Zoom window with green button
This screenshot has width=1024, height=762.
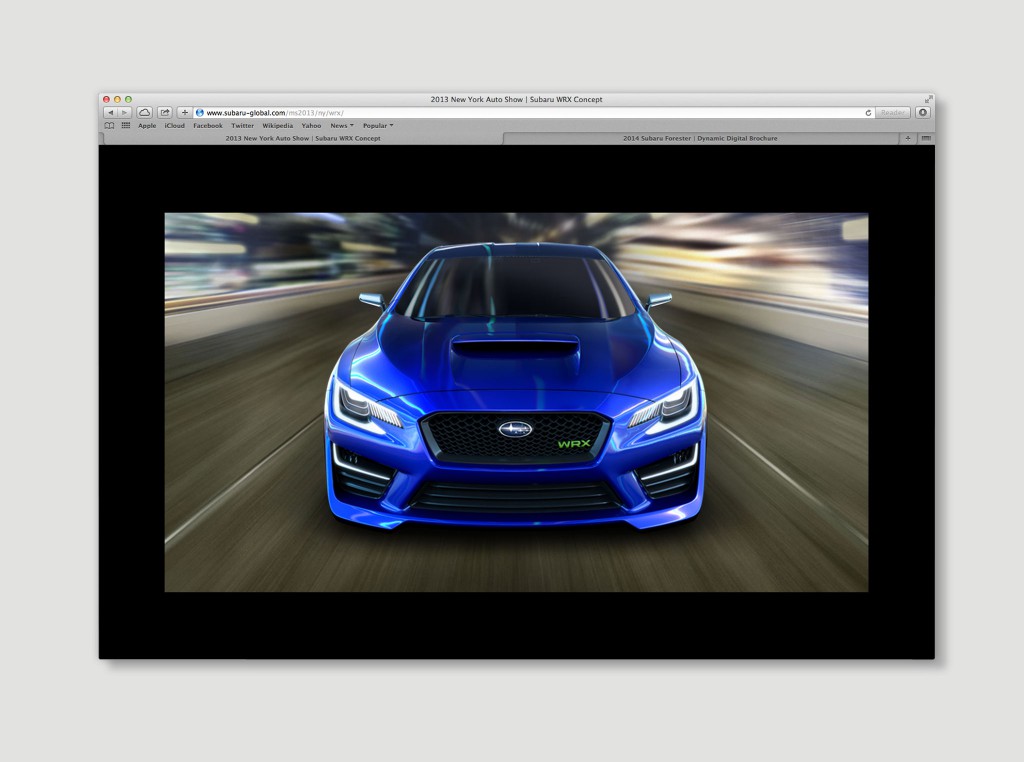click(x=129, y=99)
